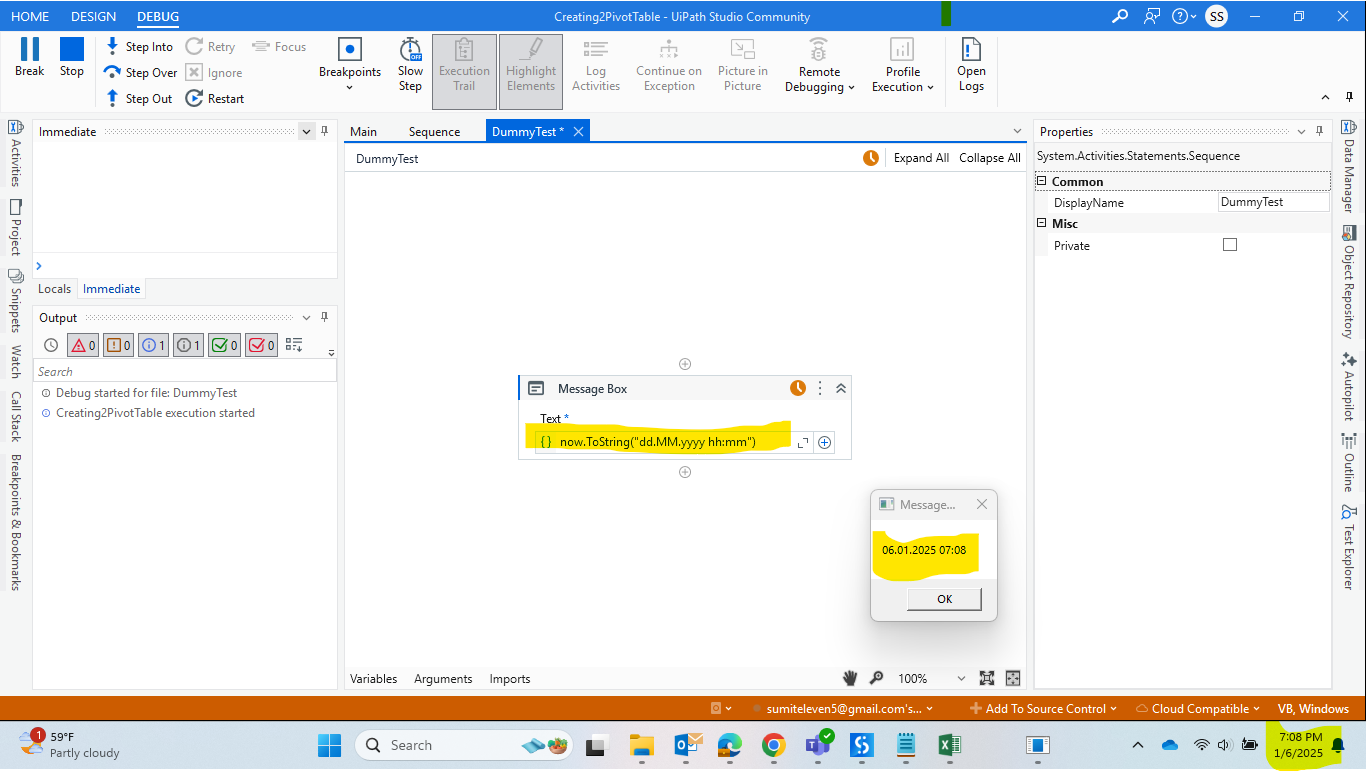Switch to the HOME ribbon tab
Screen dimensions: 1366x772
tap(30, 16)
